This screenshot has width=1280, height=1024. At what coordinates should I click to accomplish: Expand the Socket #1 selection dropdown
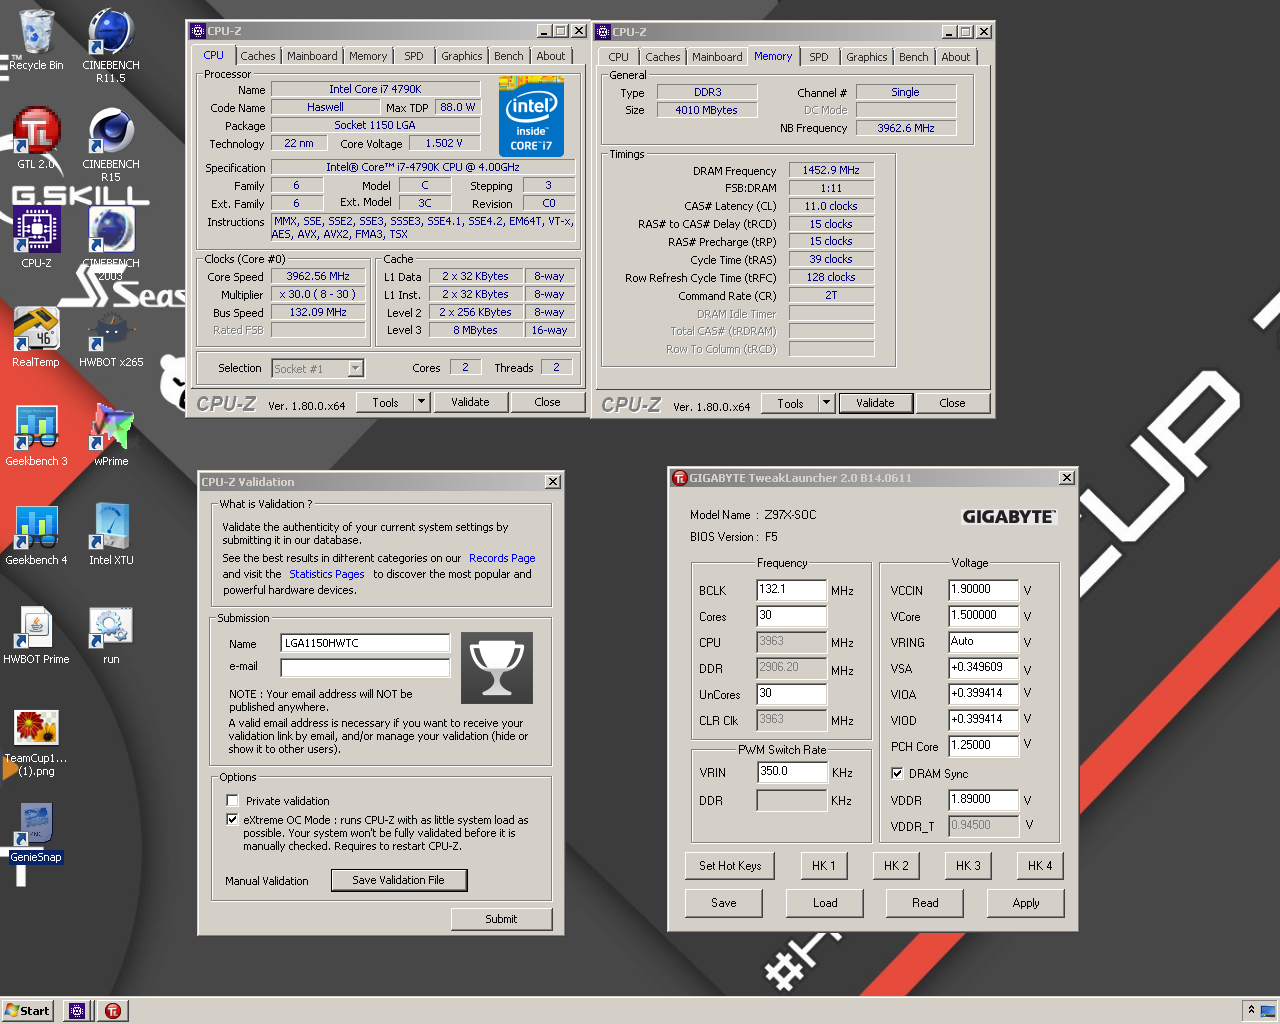pos(355,369)
